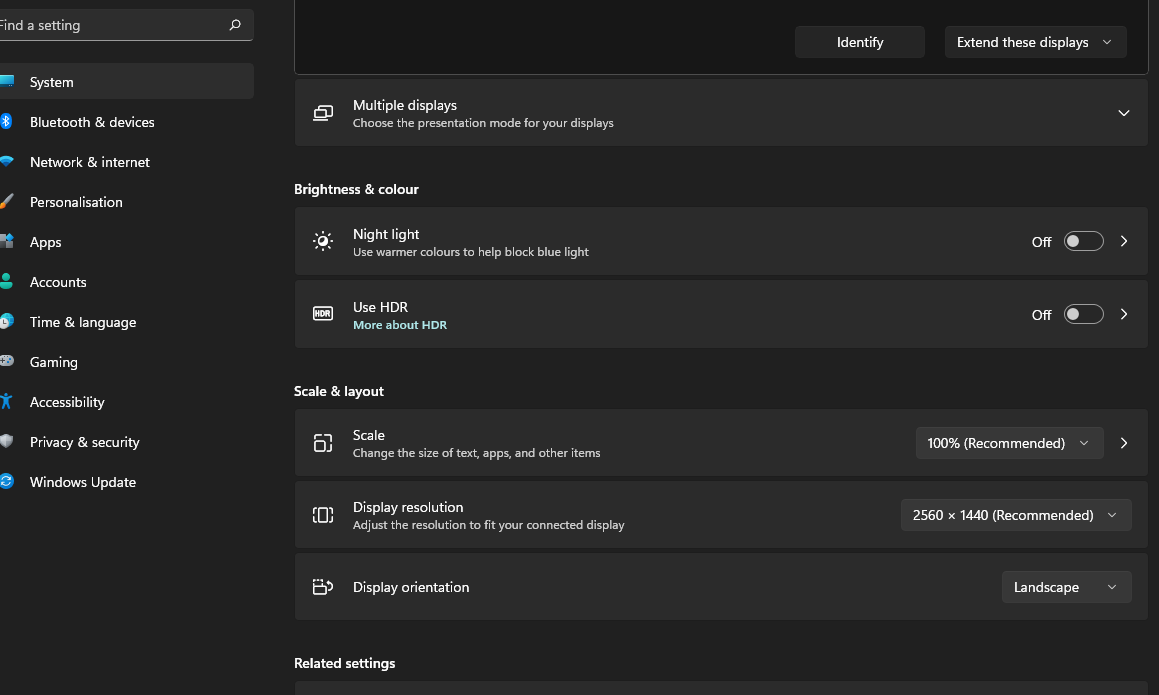Click the Multiple displays monitor icon
The image size is (1159, 695).
(x=323, y=113)
